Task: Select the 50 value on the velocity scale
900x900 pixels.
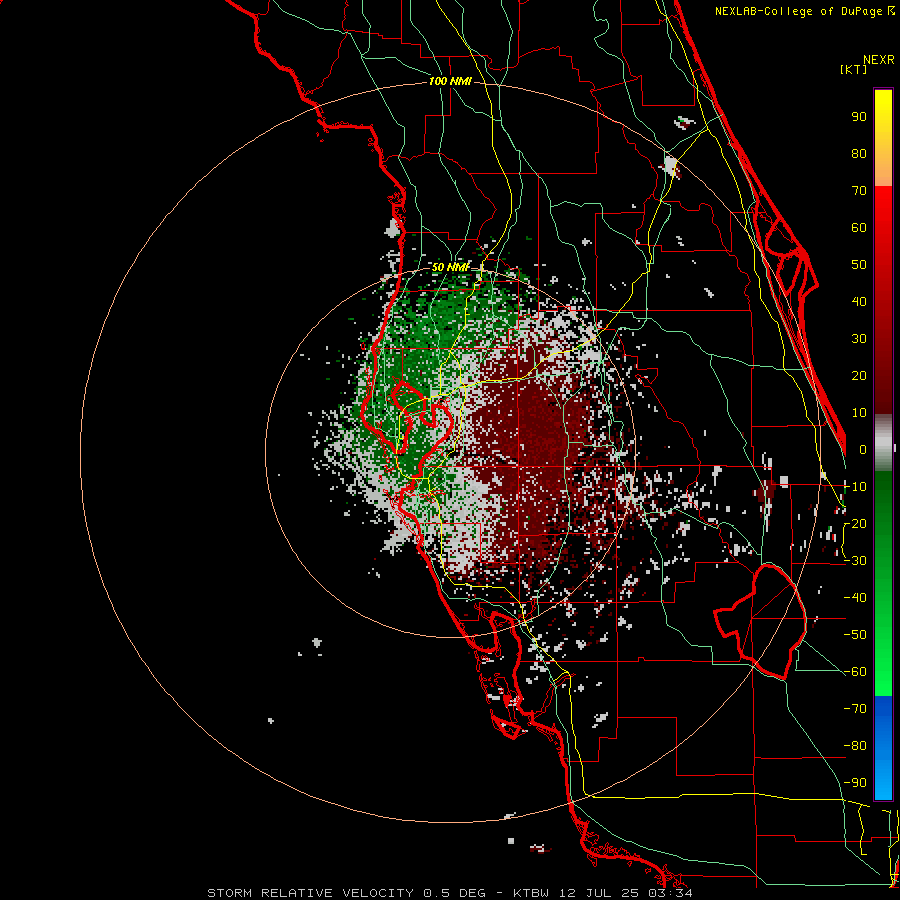Action: click(x=859, y=265)
